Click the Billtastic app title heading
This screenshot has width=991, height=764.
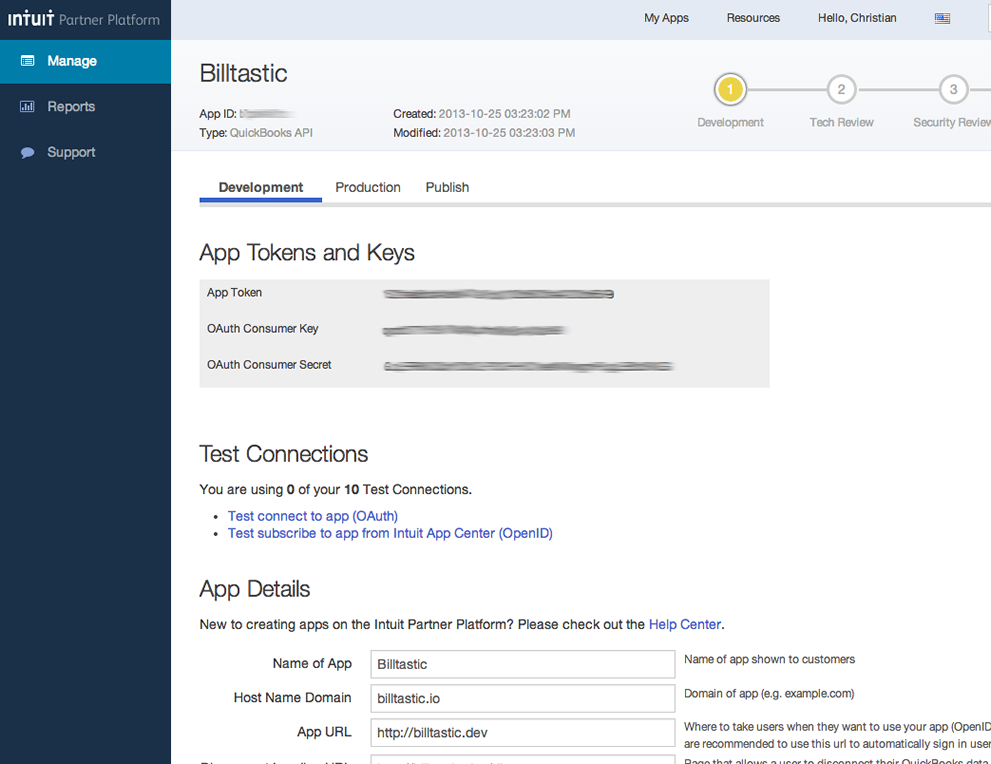243,73
